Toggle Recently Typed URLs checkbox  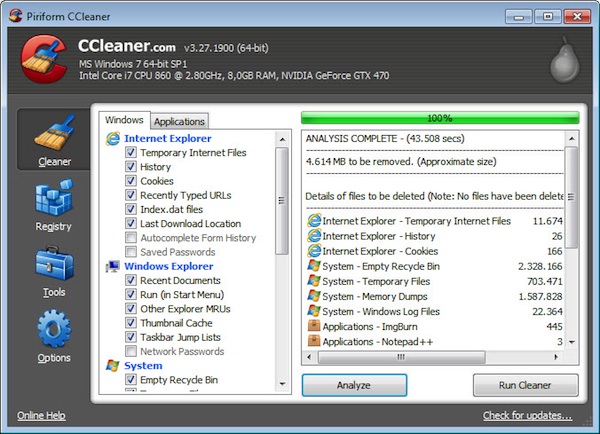coord(131,195)
